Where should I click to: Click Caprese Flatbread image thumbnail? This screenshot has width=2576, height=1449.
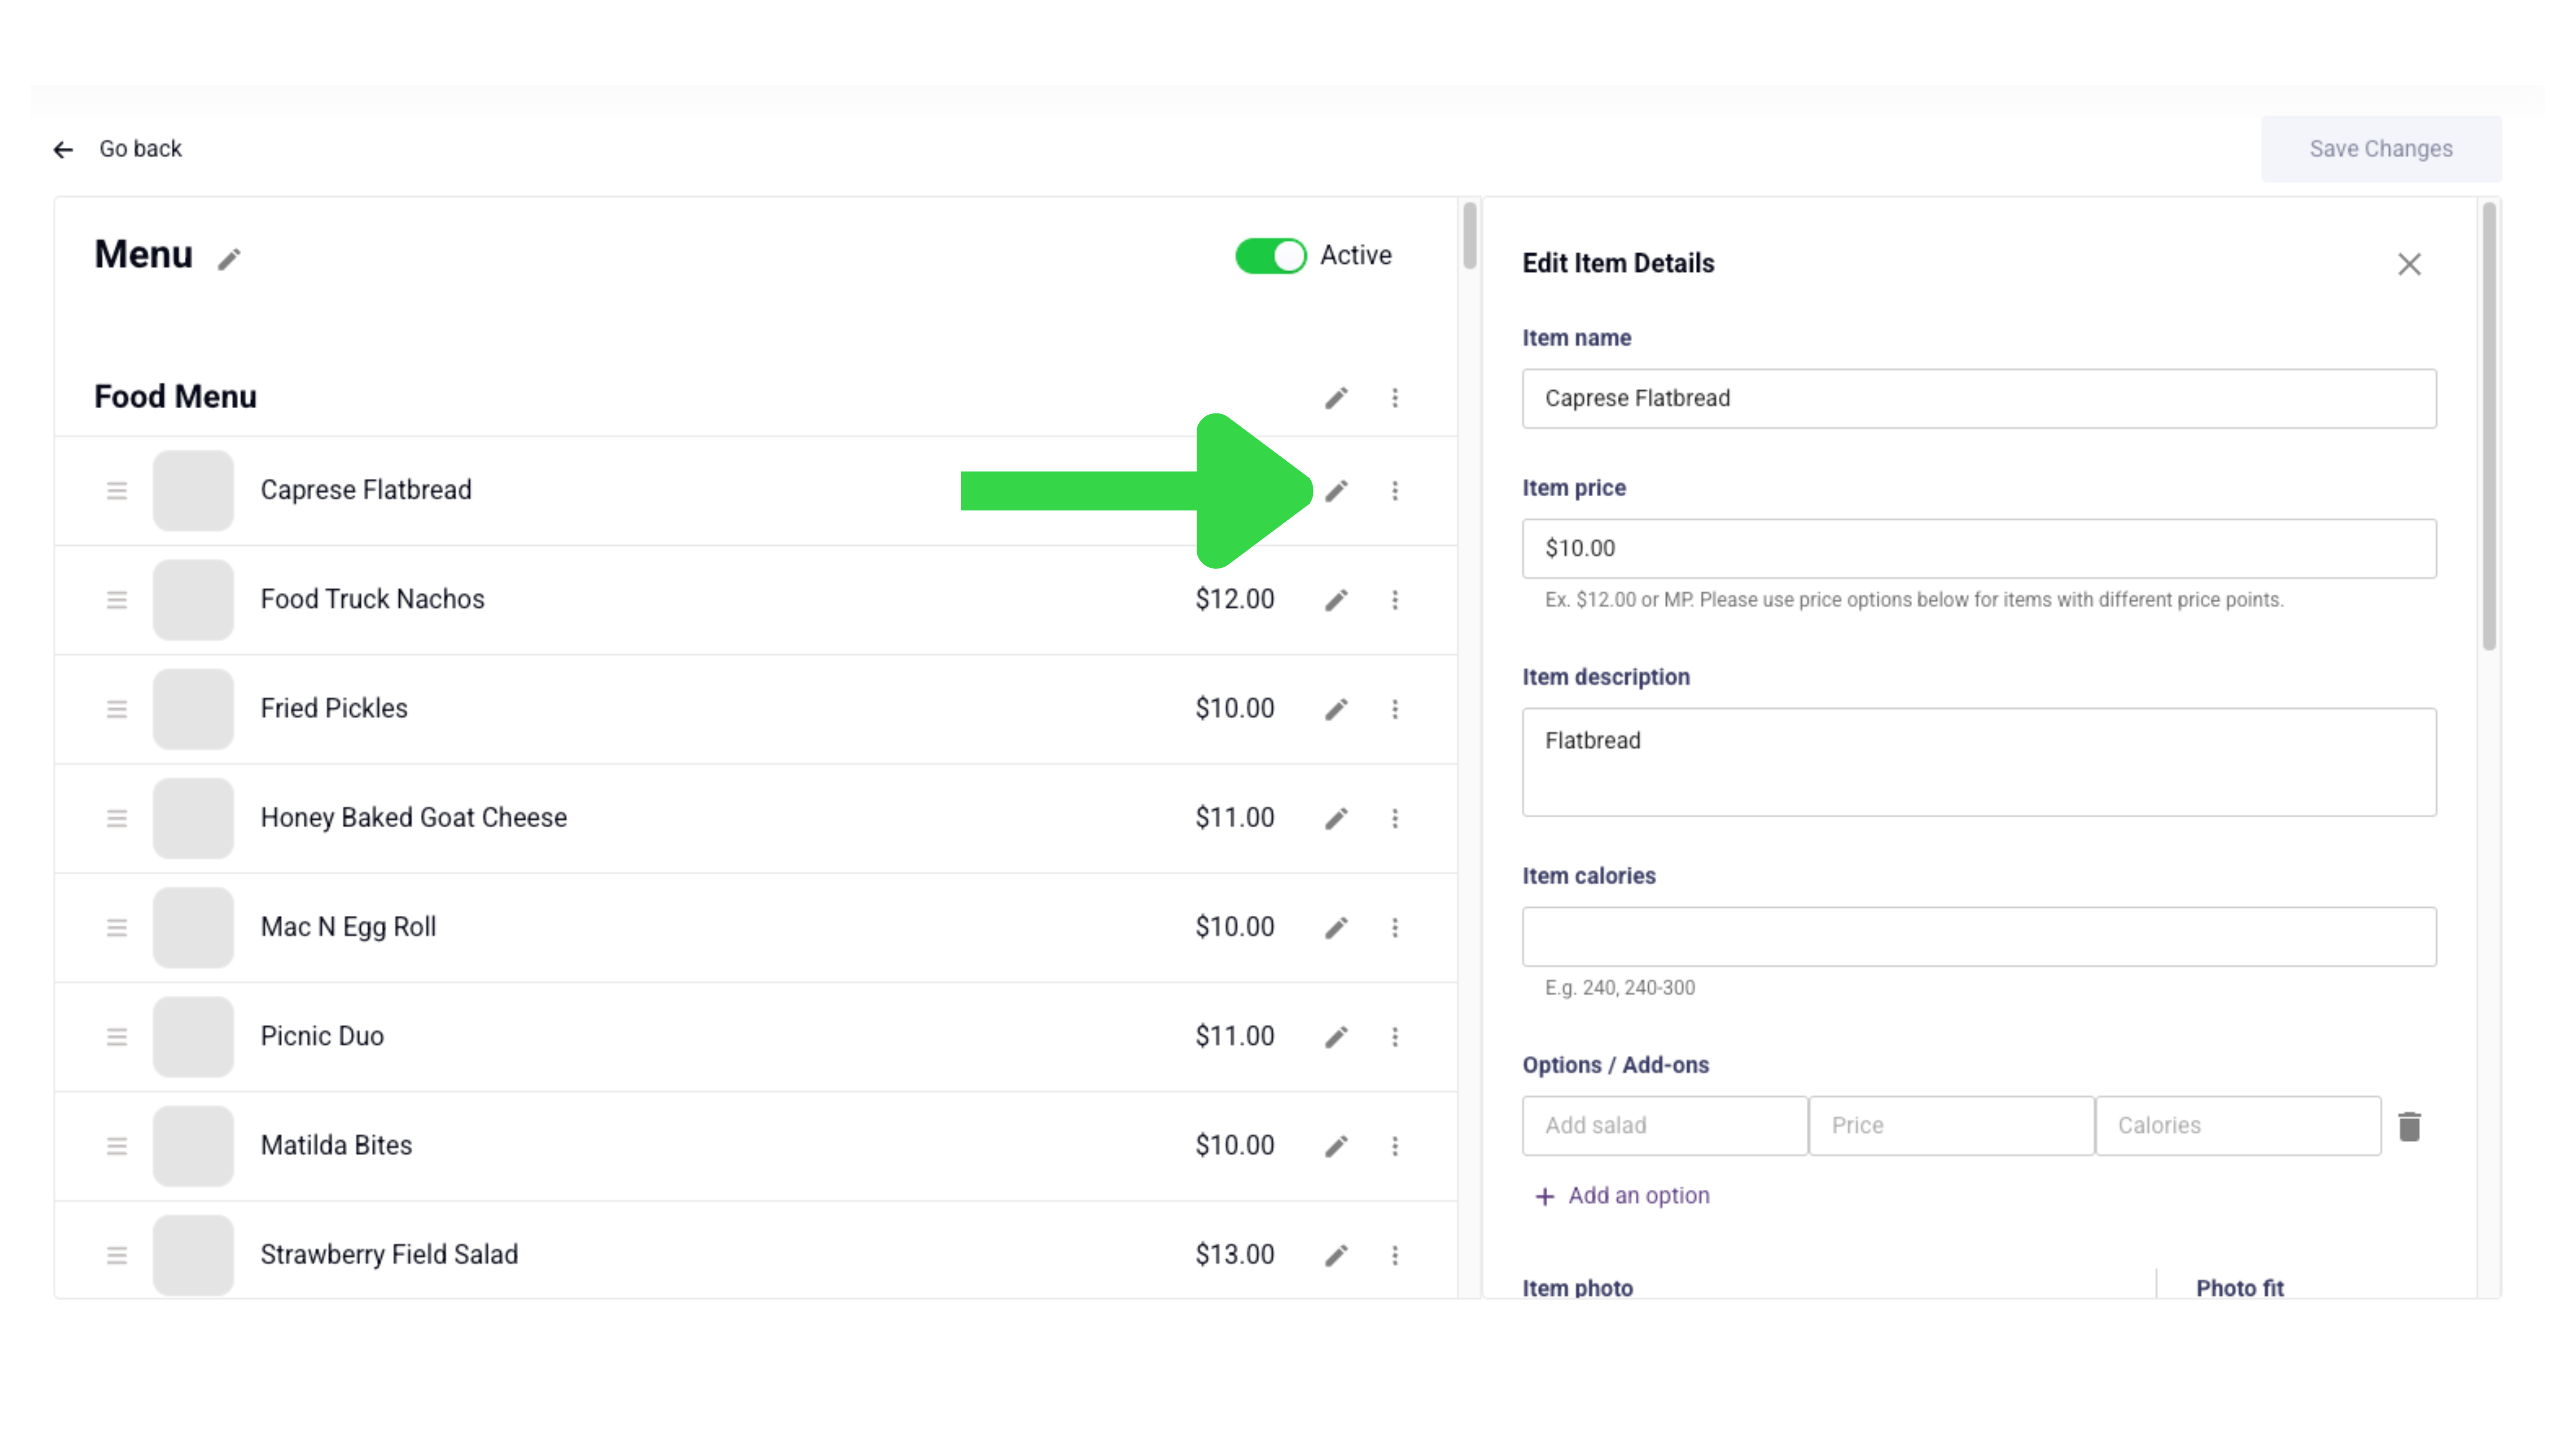click(x=193, y=491)
